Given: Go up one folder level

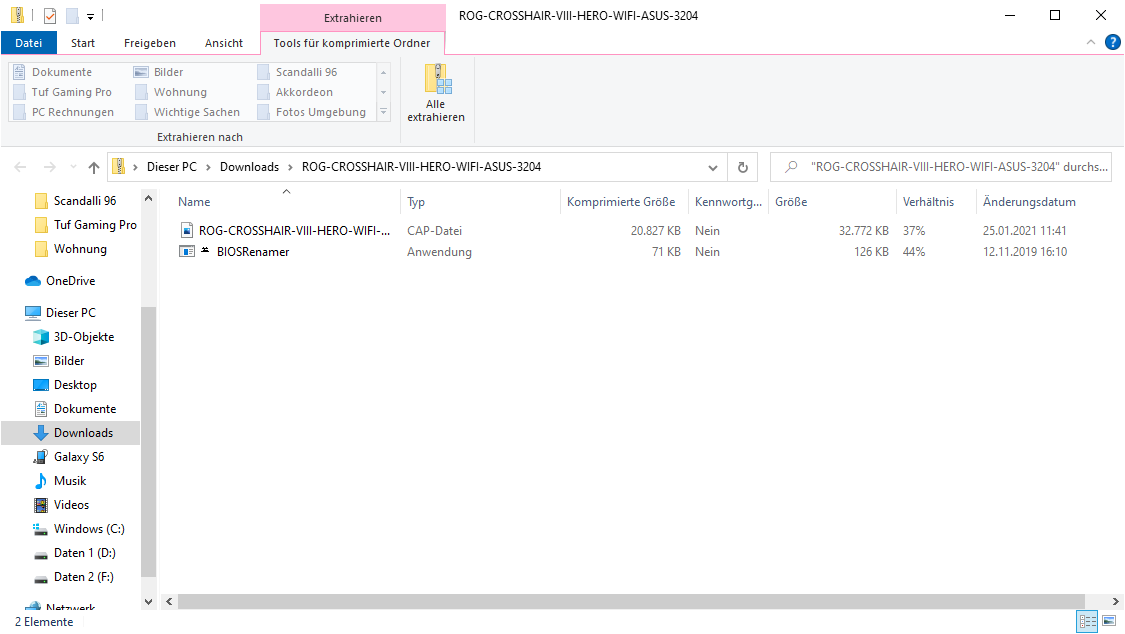Looking at the screenshot, I should (x=94, y=167).
